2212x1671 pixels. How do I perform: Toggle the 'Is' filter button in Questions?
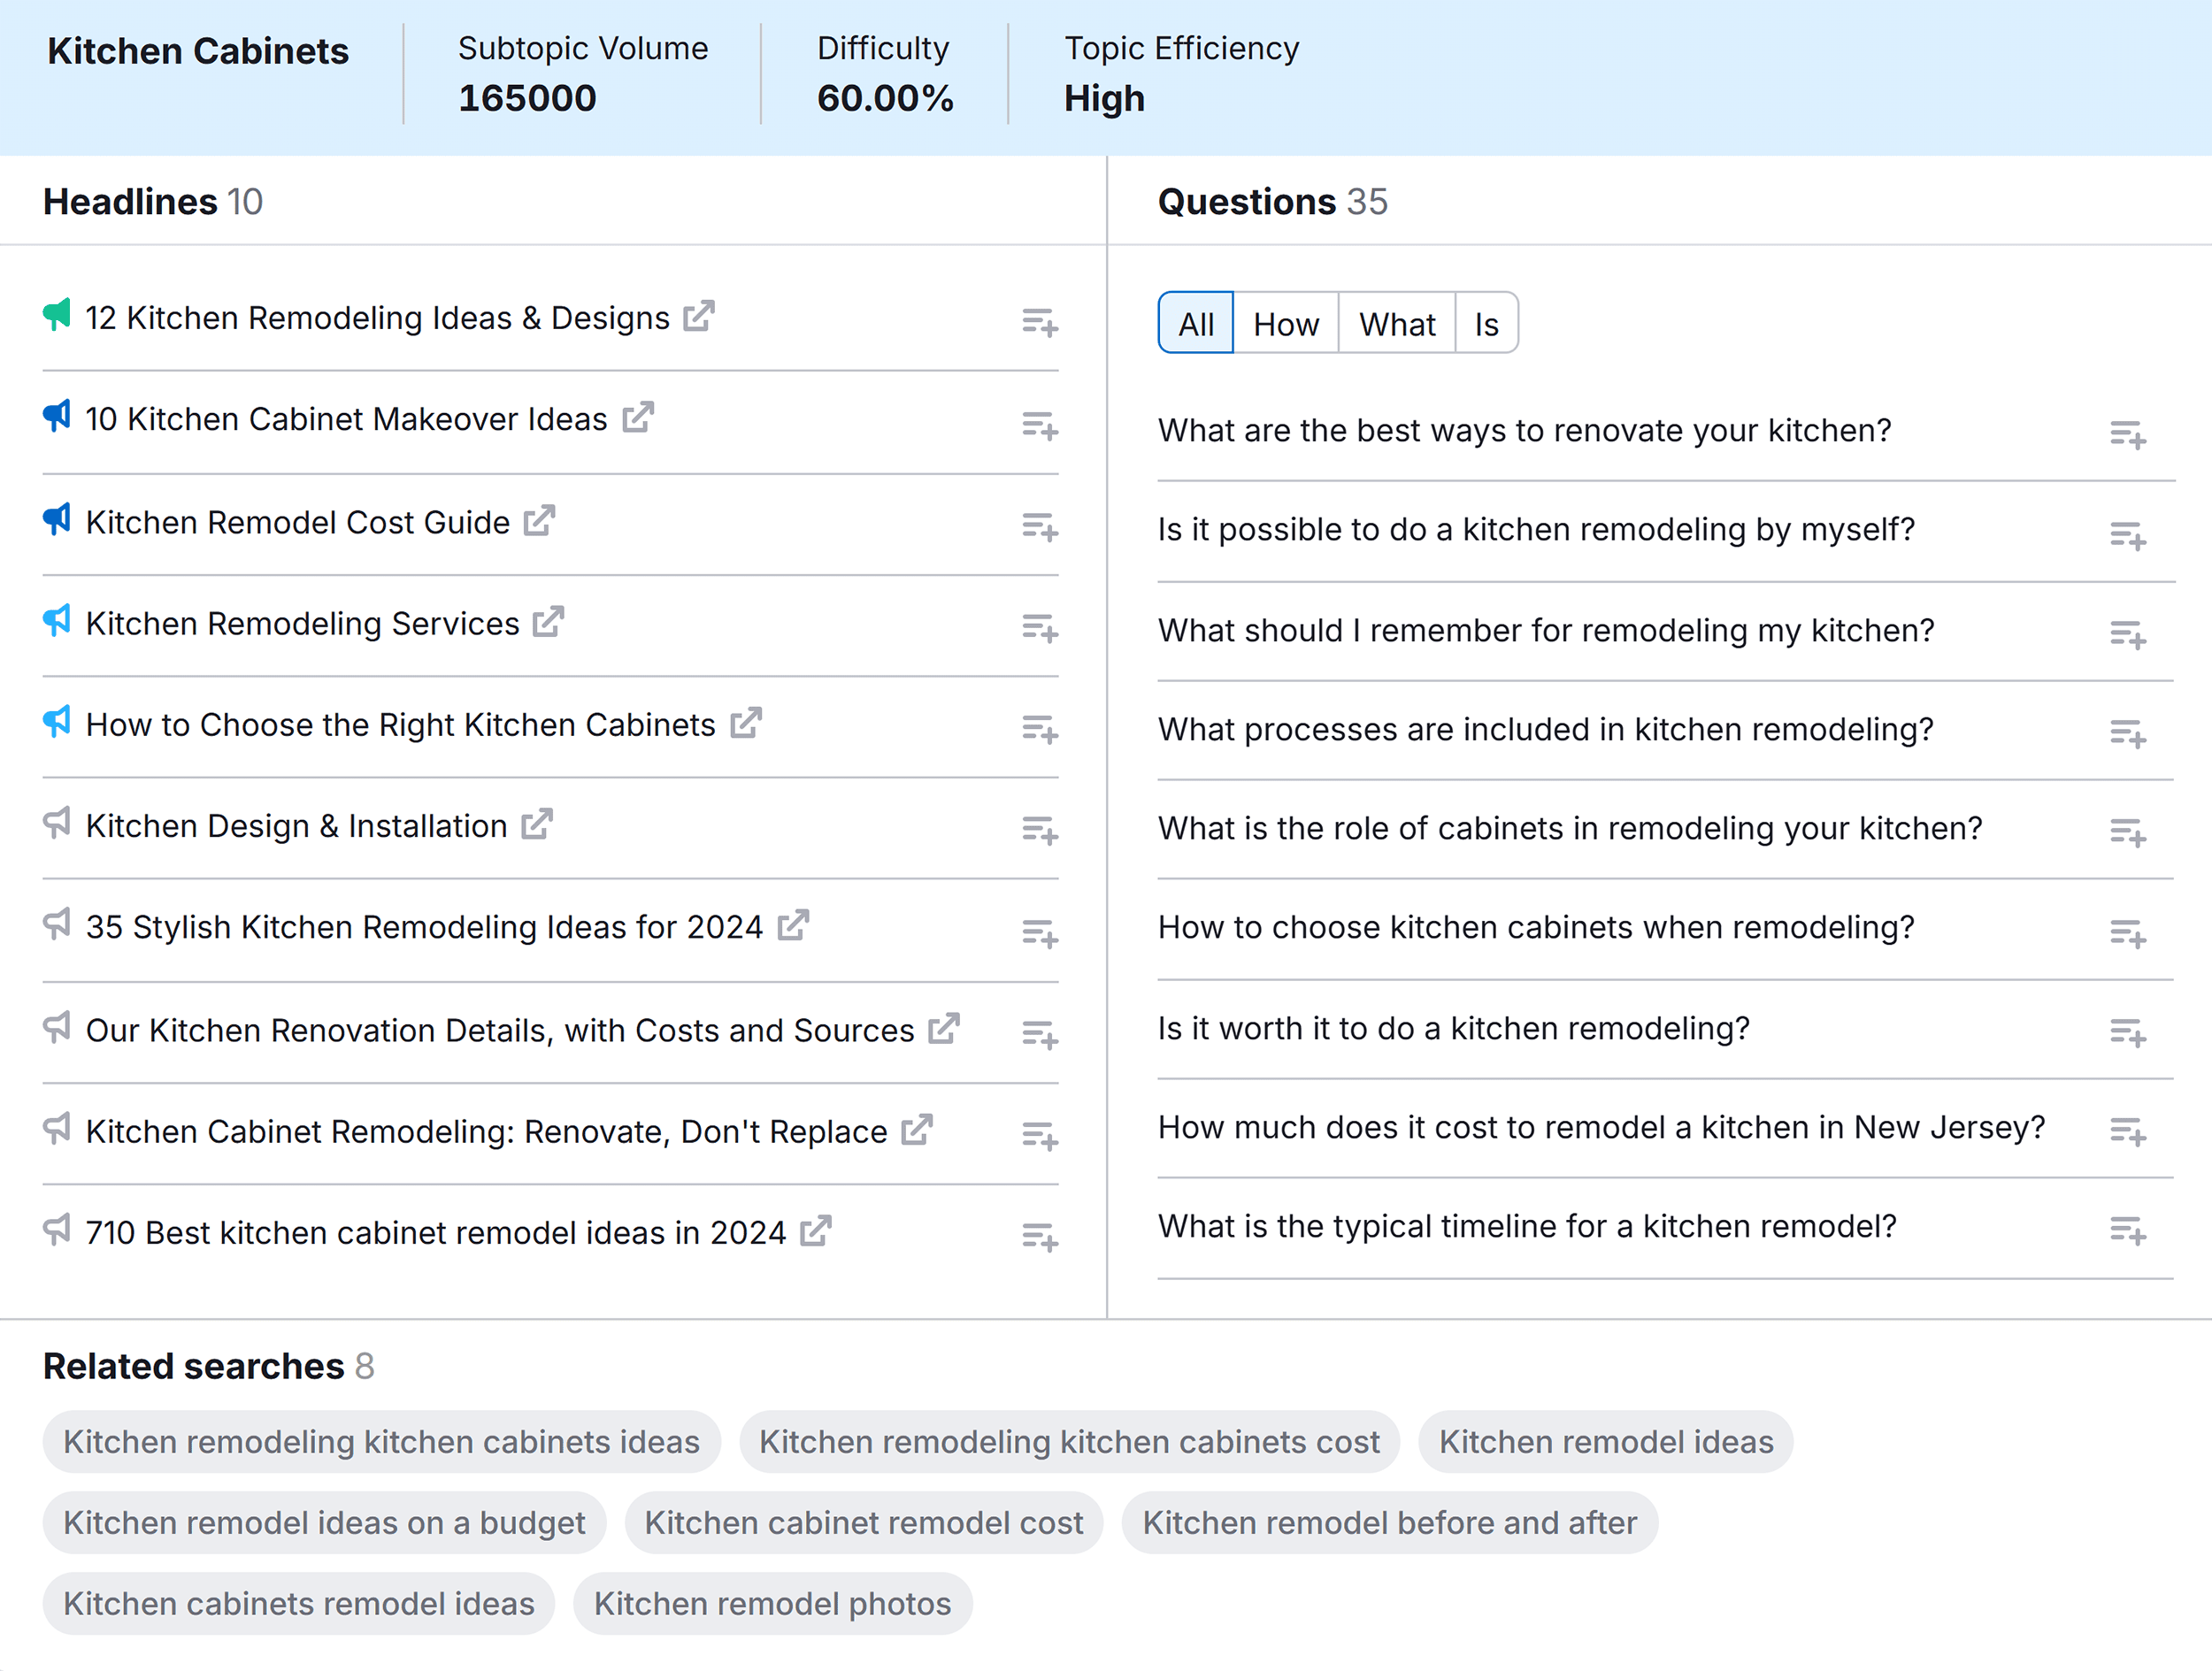[1486, 323]
